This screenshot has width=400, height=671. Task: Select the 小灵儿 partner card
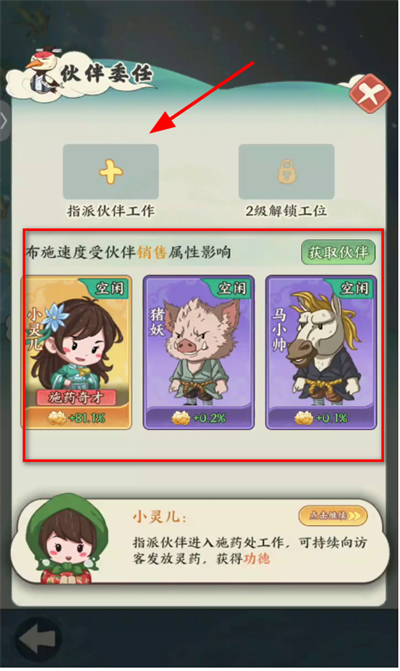[77, 353]
